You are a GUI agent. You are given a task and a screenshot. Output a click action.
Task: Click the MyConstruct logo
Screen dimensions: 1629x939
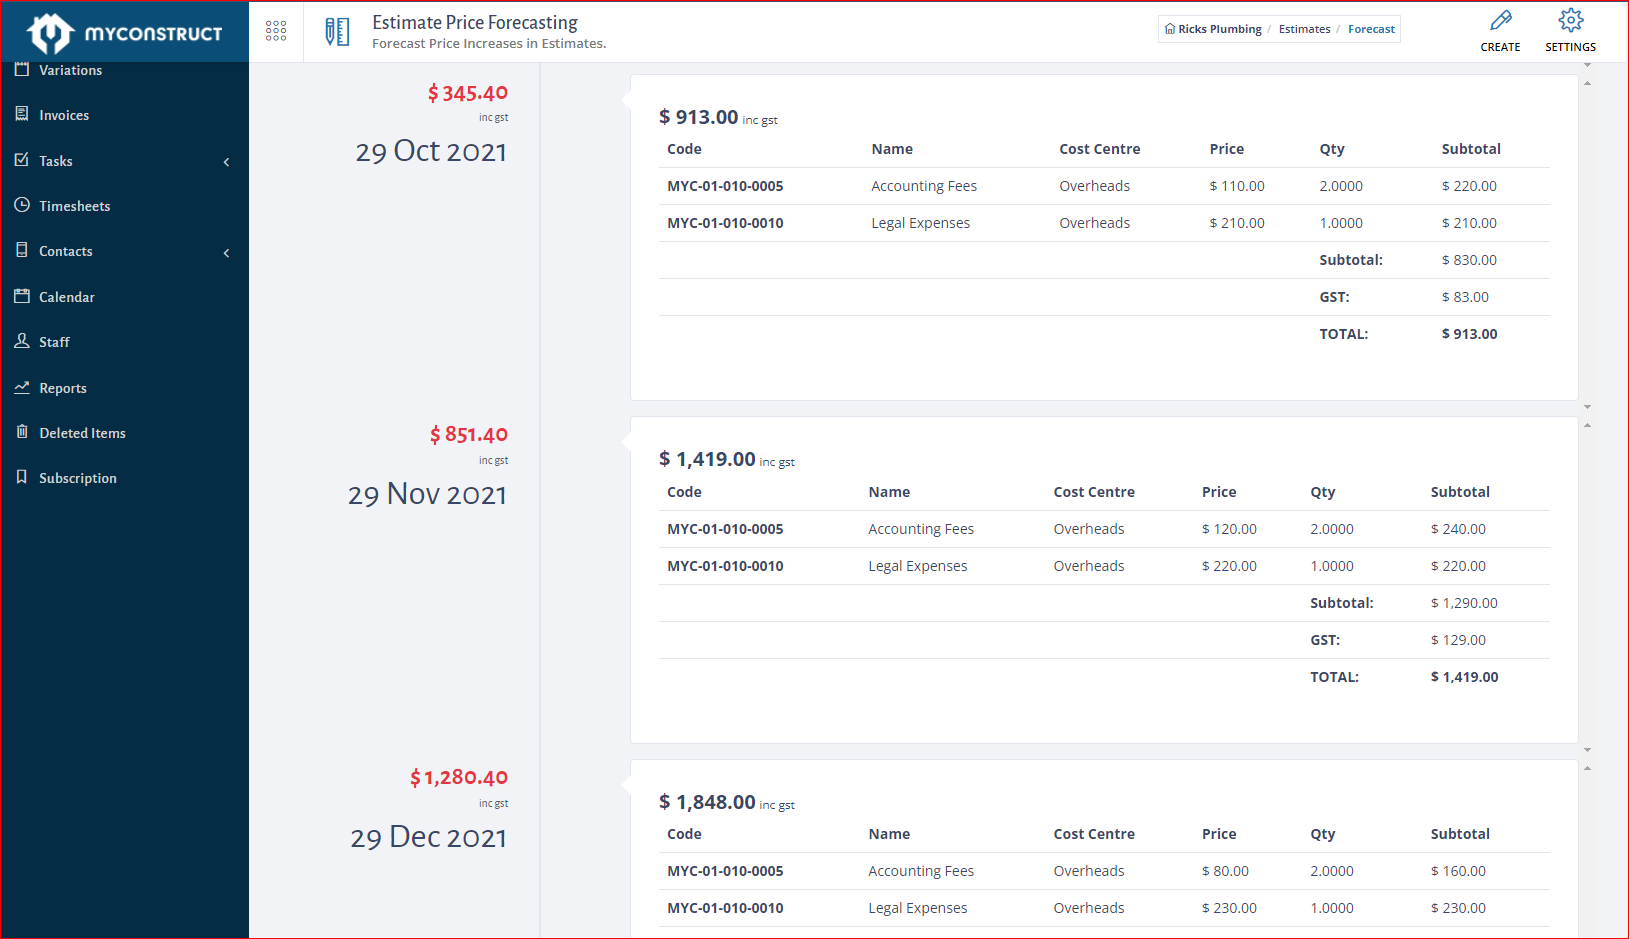[125, 33]
